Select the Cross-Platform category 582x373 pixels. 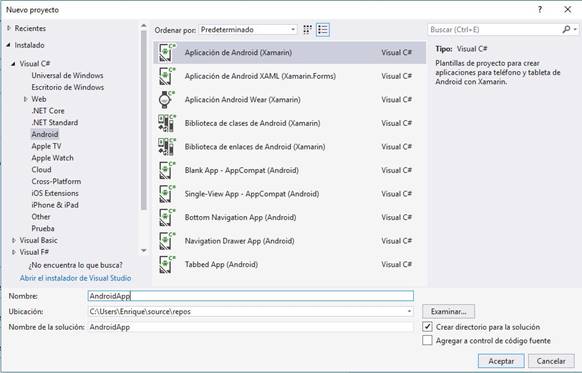pyautogui.click(x=56, y=181)
